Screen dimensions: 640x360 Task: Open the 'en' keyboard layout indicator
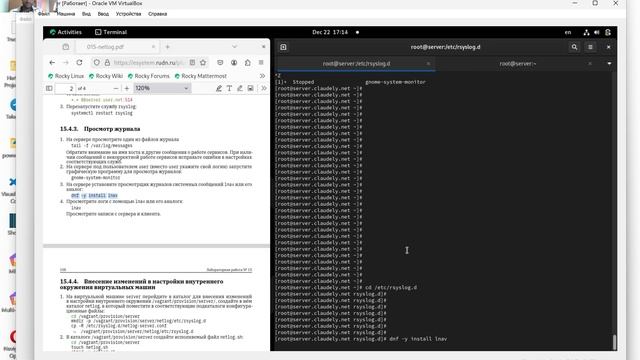[568, 32]
